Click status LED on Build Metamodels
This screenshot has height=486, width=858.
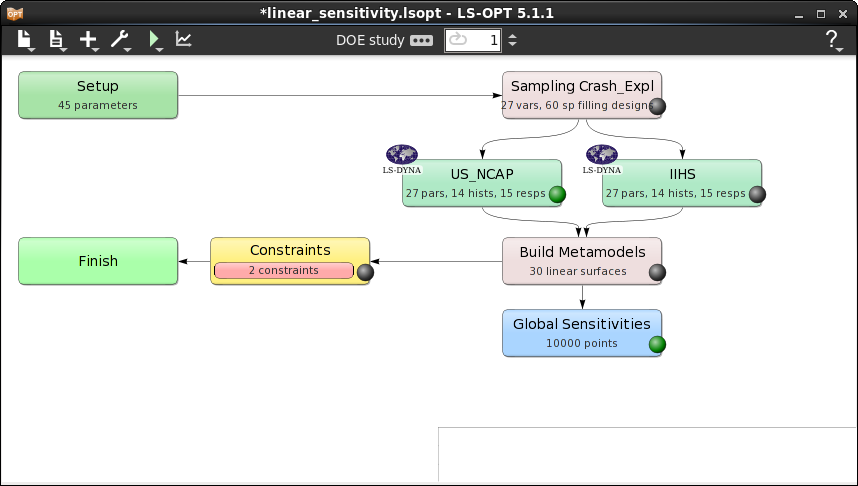[x=657, y=272]
